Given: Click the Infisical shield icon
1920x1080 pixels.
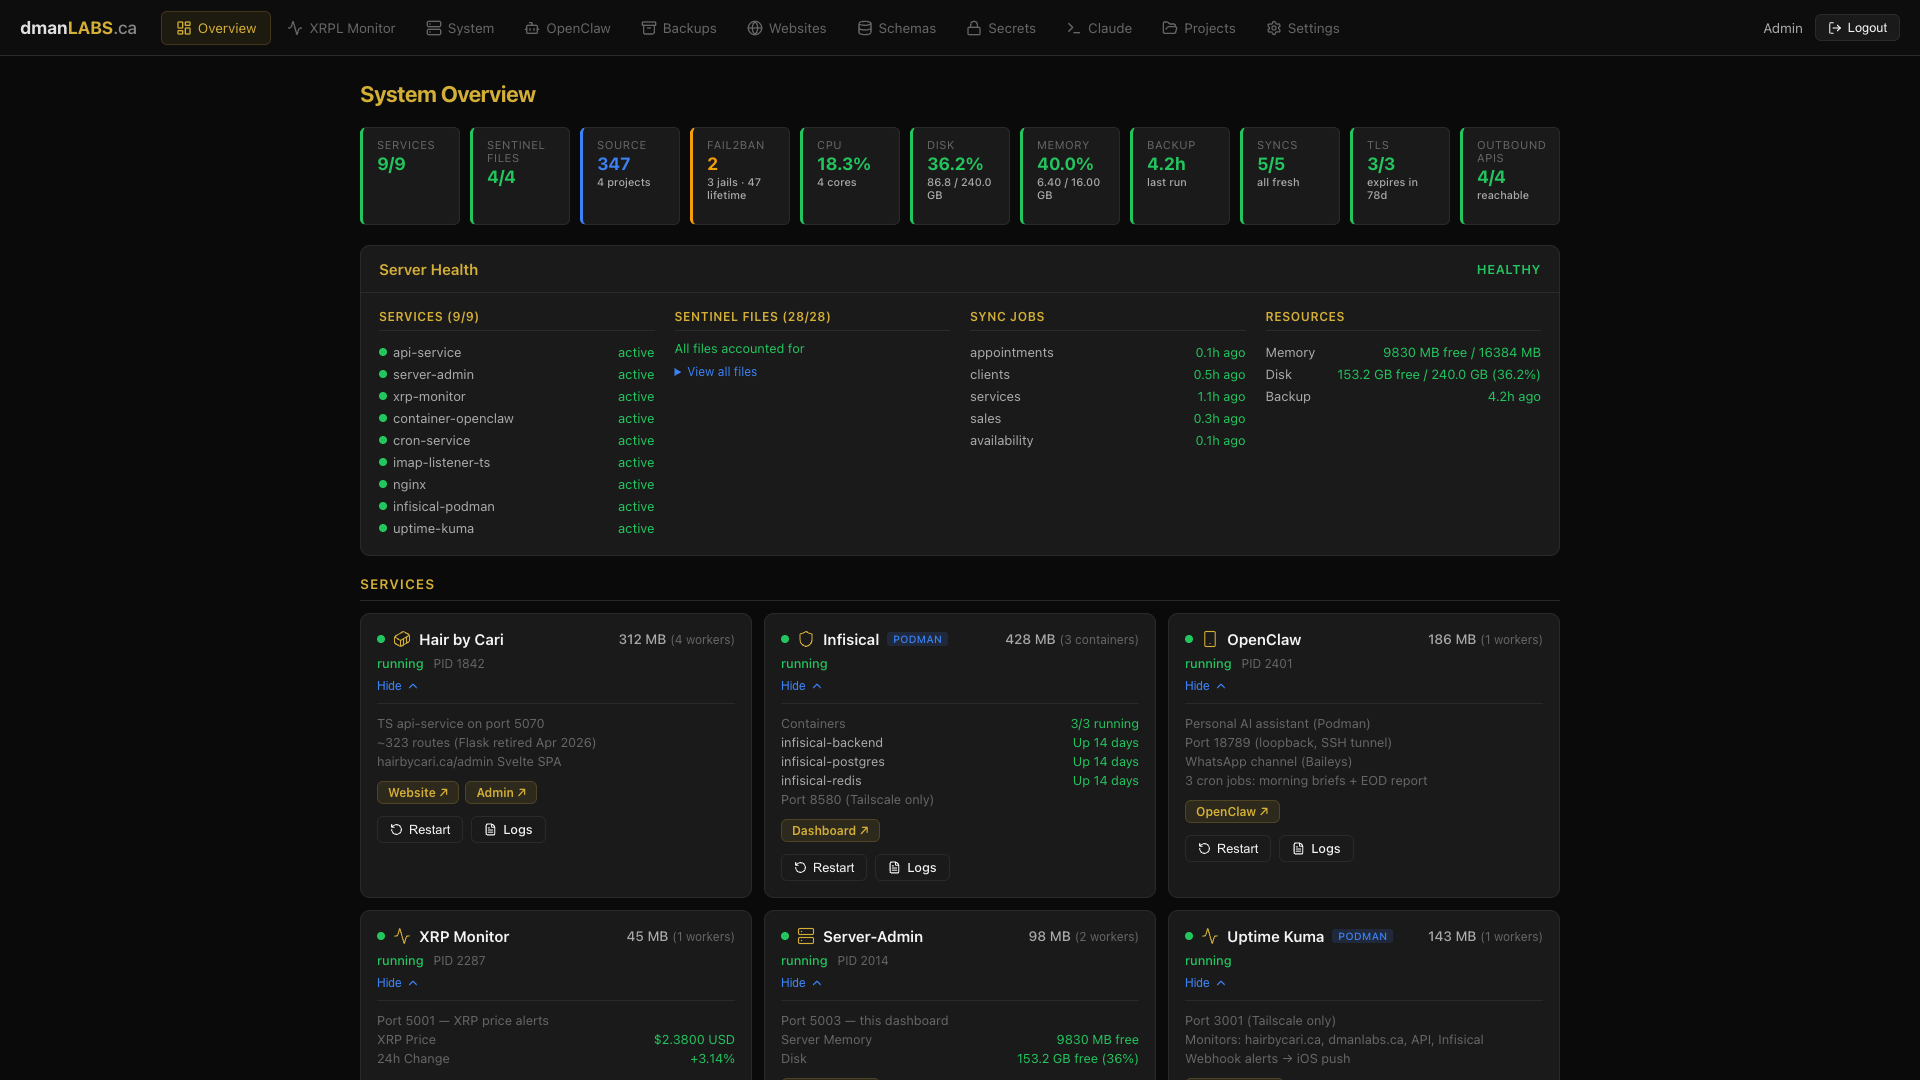Looking at the screenshot, I should [x=806, y=639].
